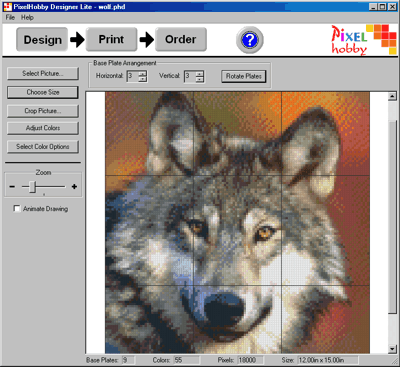Go to the Order step
400x367 pixels.
coord(181,39)
